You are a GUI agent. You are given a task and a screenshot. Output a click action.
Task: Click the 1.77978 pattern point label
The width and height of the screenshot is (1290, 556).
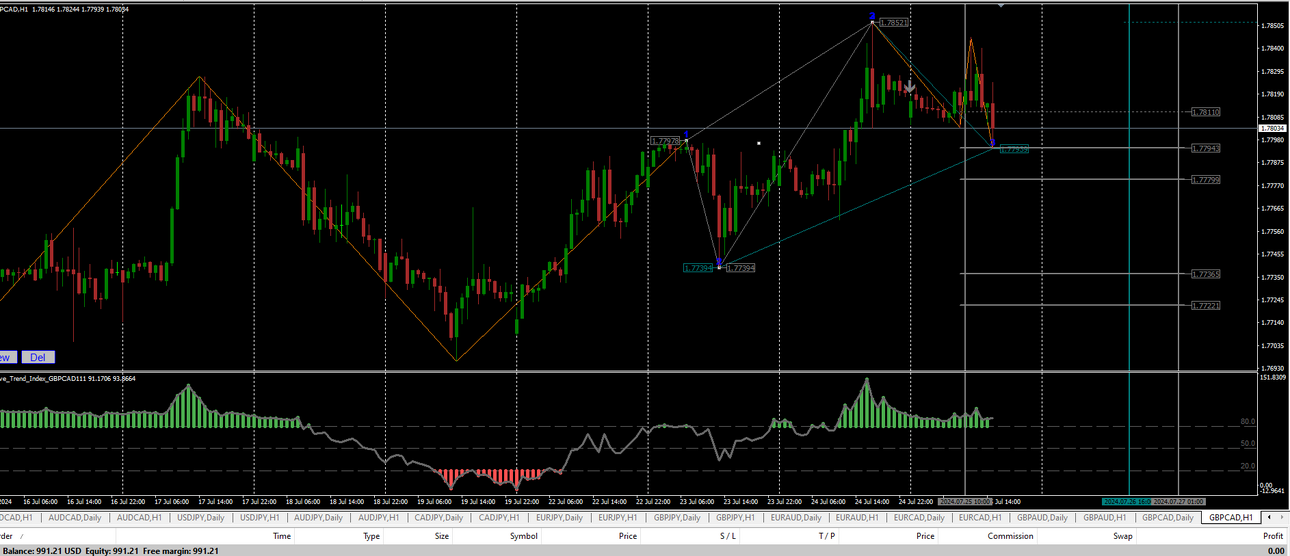tap(665, 142)
